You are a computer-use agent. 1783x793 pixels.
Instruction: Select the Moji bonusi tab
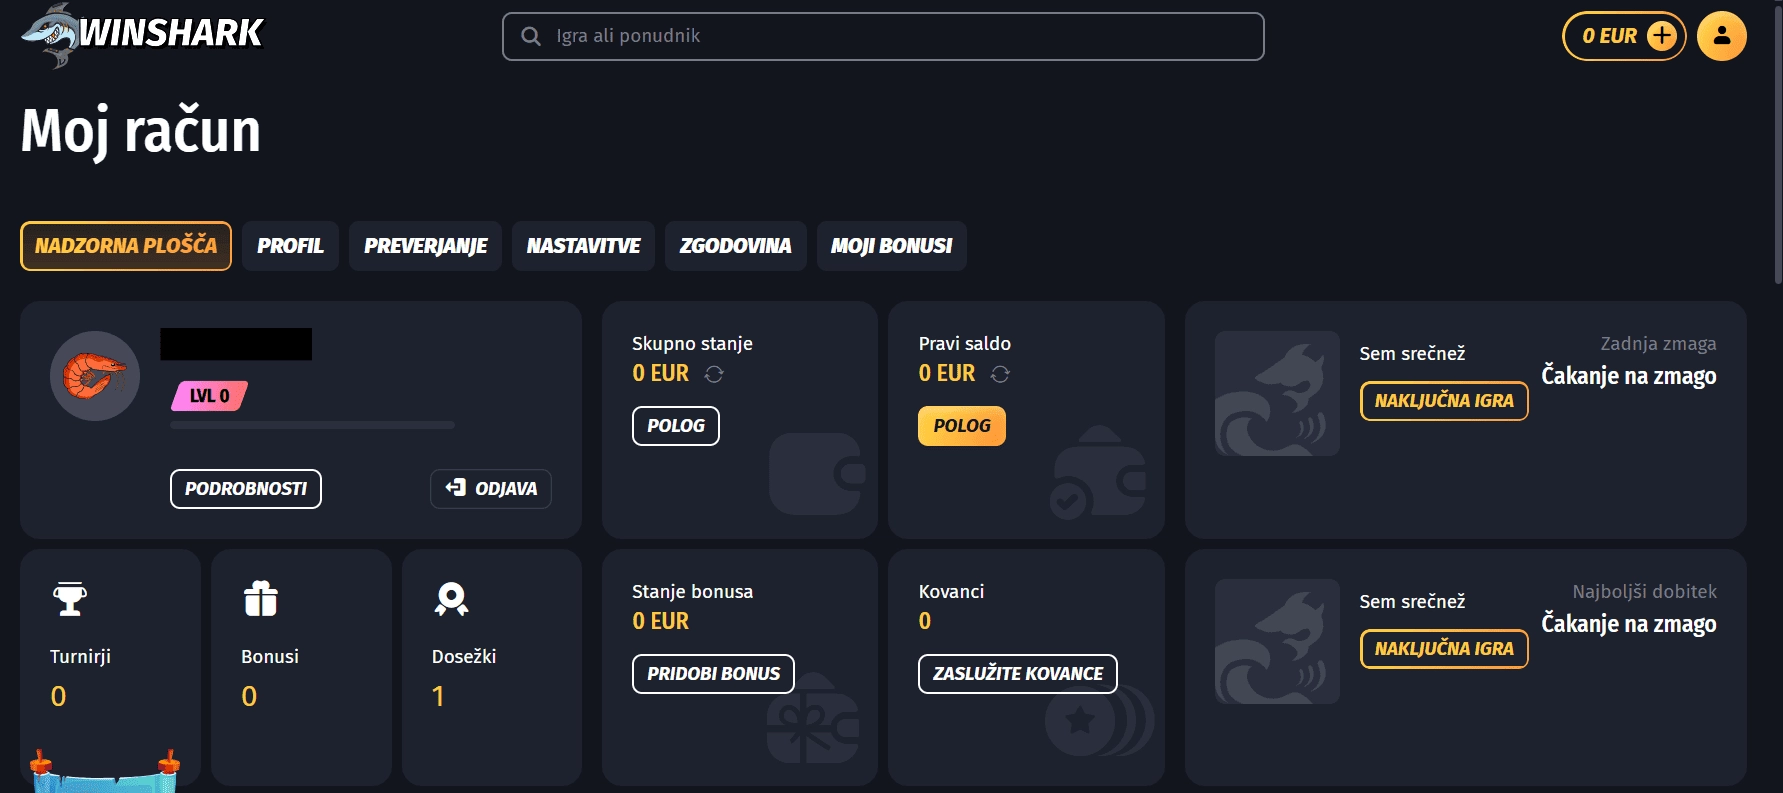[x=891, y=246]
